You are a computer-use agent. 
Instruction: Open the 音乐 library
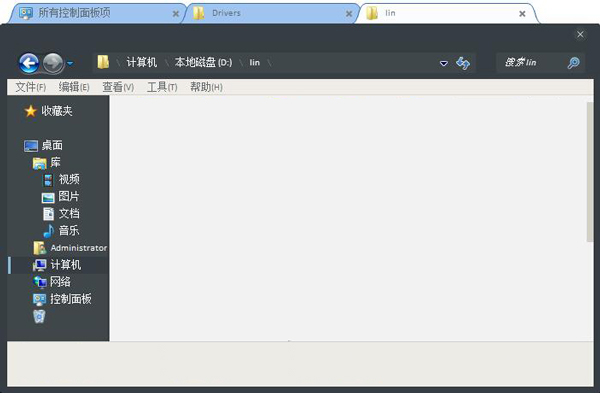click(x=69, y=230)
